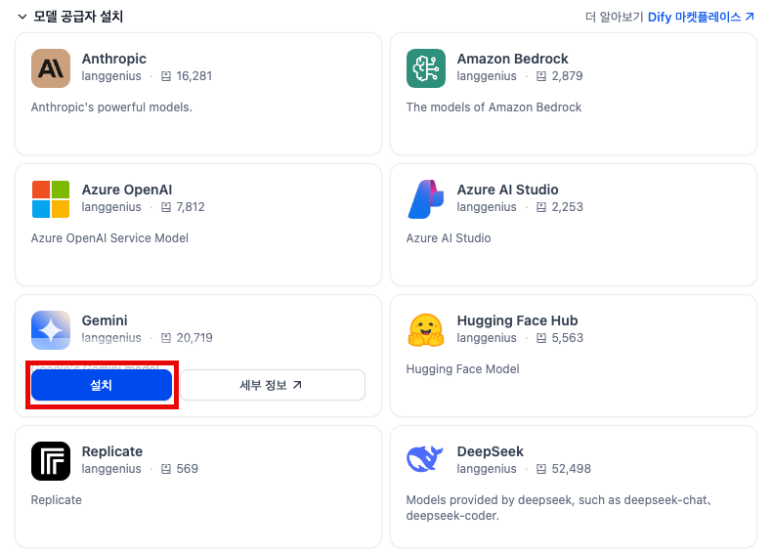Click langgenius author under Anthropic
773x552 pixels.
111,76
